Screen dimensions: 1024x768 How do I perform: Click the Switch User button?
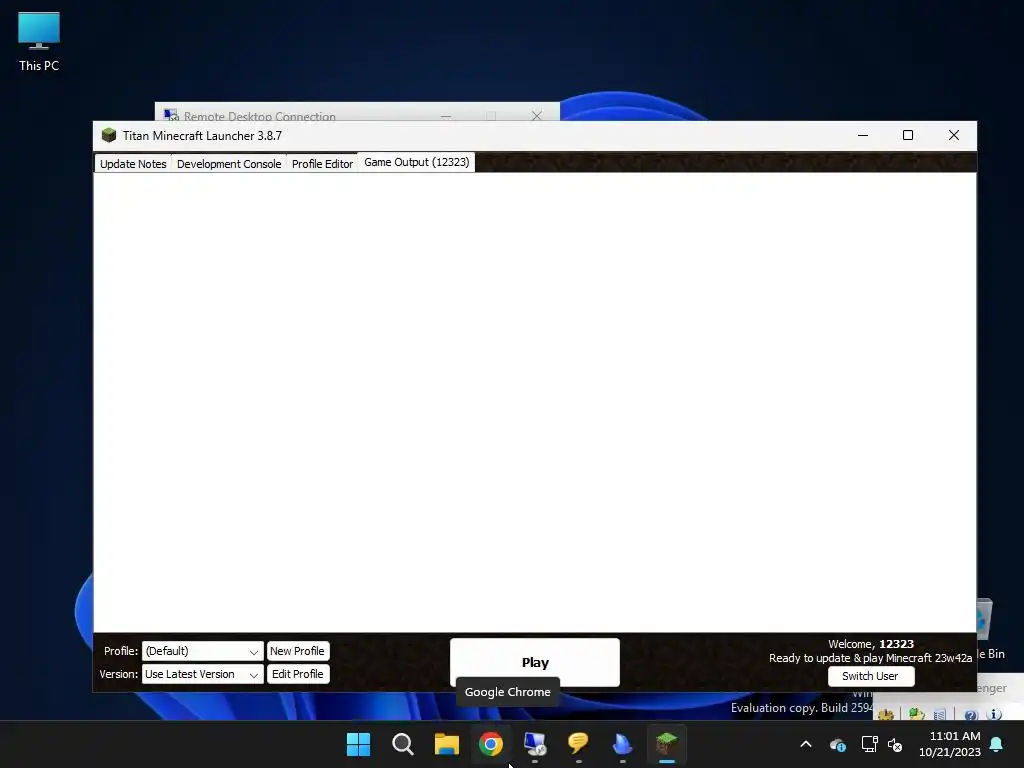pos(871,676)
